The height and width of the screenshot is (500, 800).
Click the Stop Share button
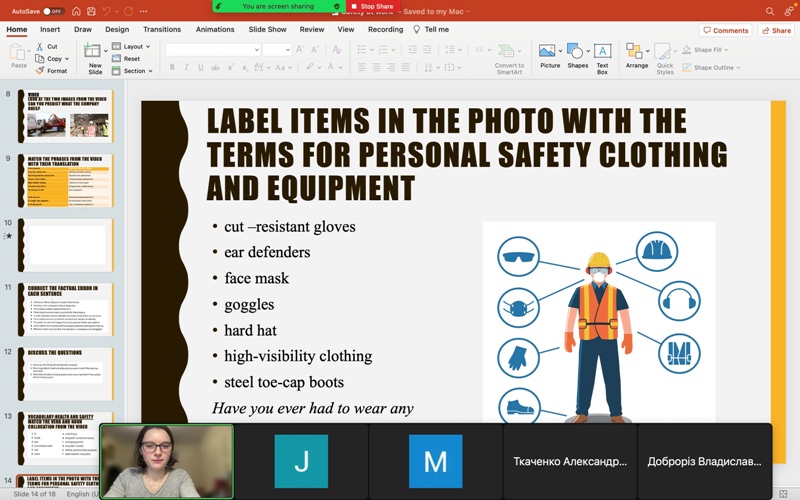coord(372,6)
